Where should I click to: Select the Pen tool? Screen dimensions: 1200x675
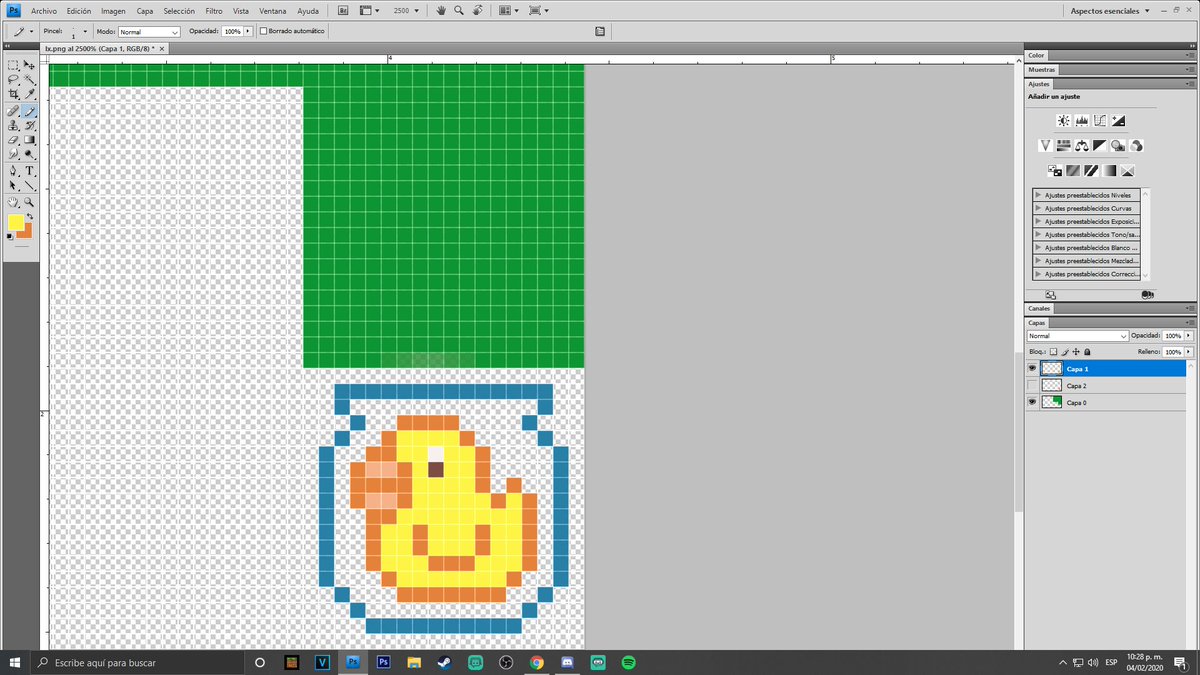13,171
